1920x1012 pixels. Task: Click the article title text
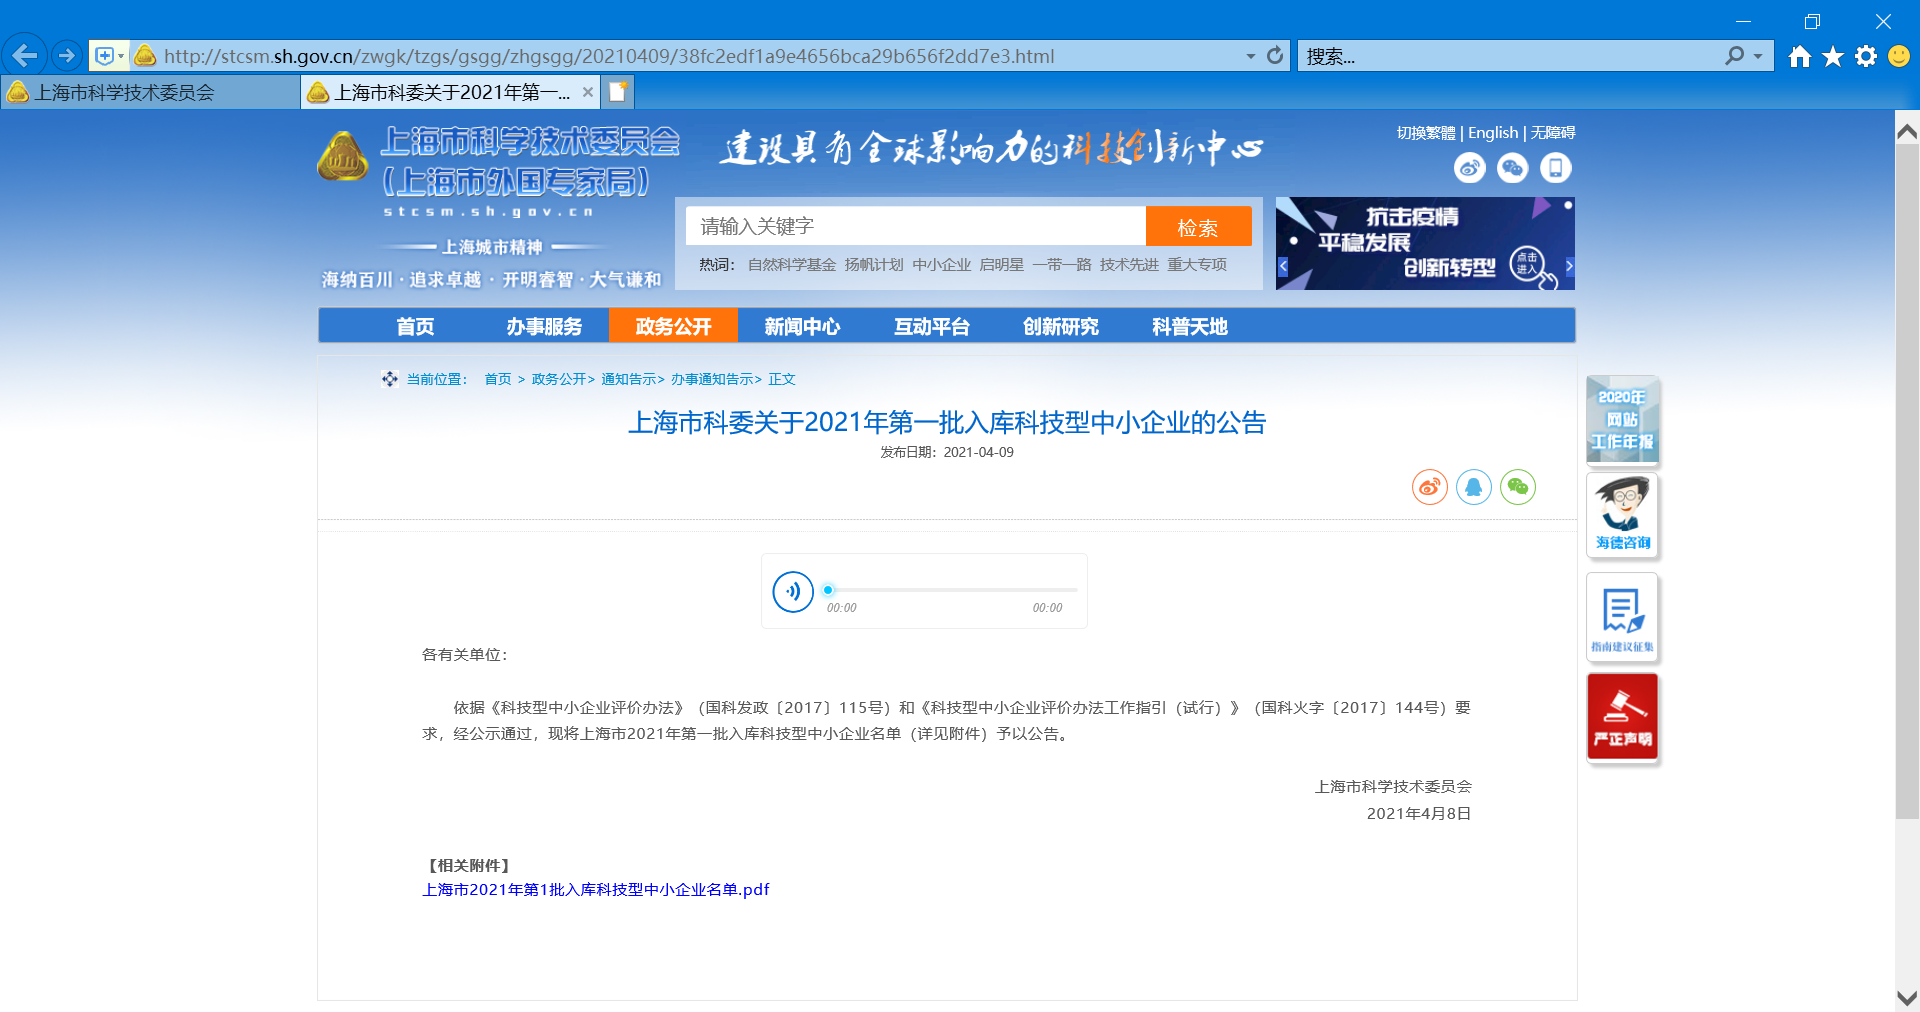tap(946, 423)
